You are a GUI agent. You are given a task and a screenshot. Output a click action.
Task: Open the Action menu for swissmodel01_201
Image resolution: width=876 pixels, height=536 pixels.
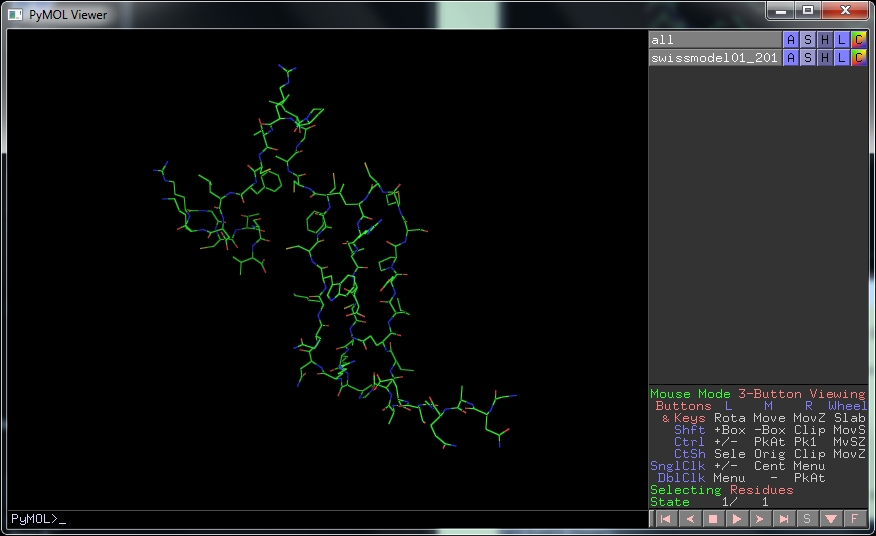791,58
